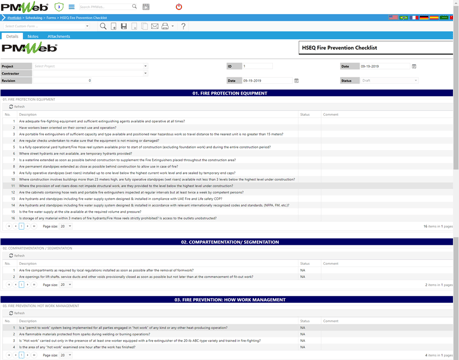Click the red power logout icon
Screen dimensions: 459x360
pyautogui.click(x=179, y=7)
